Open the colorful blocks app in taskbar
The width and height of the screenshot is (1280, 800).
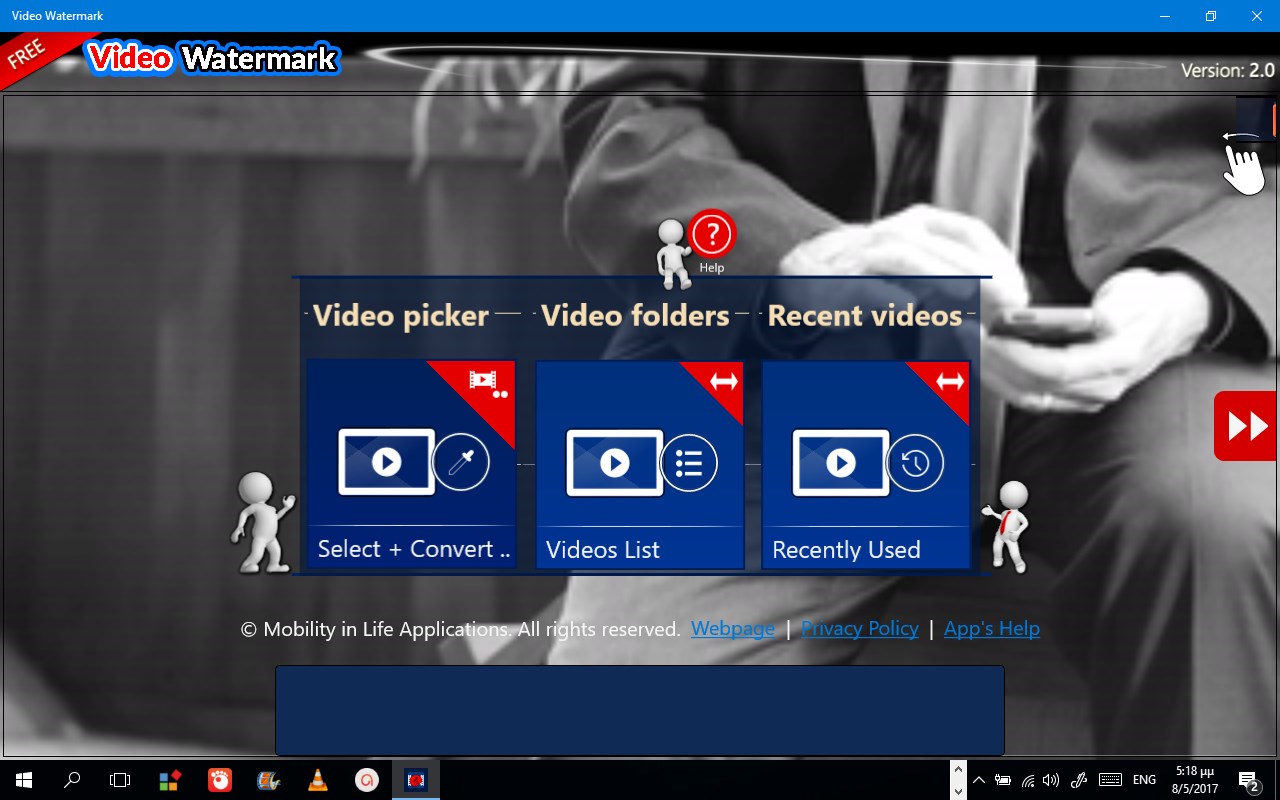coord(170,780)
